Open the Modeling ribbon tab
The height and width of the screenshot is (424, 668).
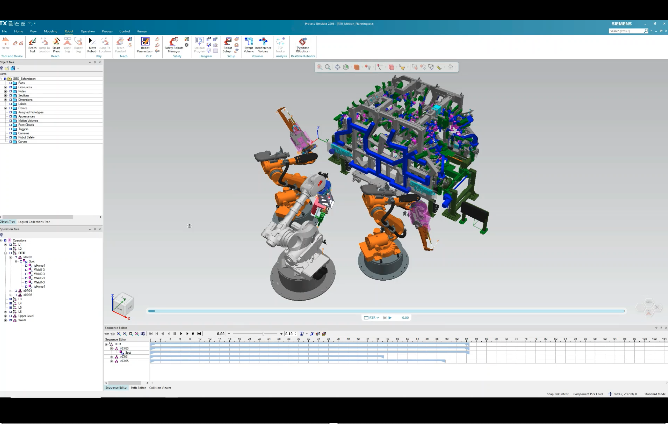point(51,31)
